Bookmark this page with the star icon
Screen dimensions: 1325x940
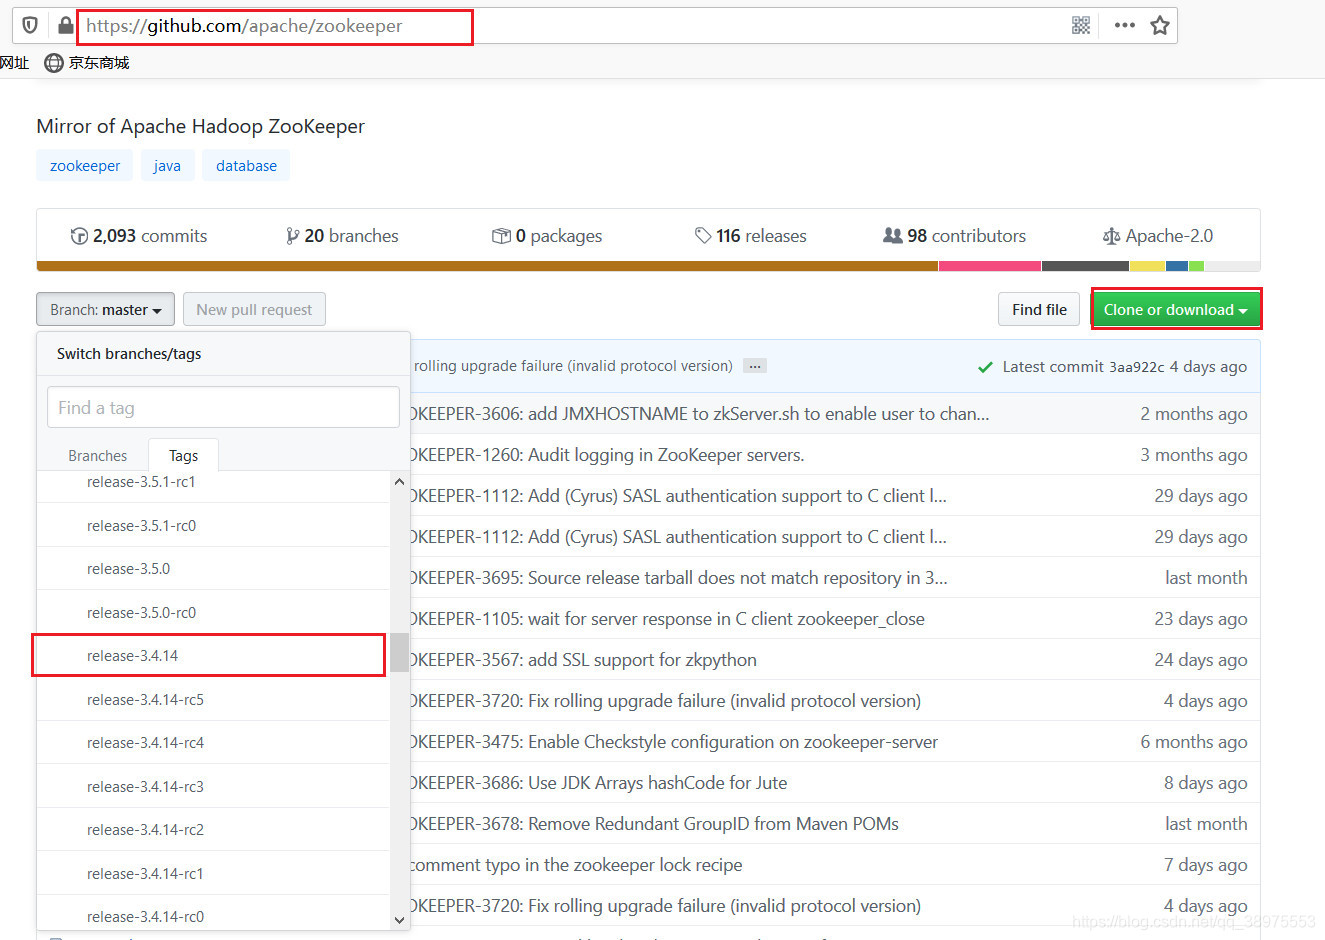(x=1160, y=25)
